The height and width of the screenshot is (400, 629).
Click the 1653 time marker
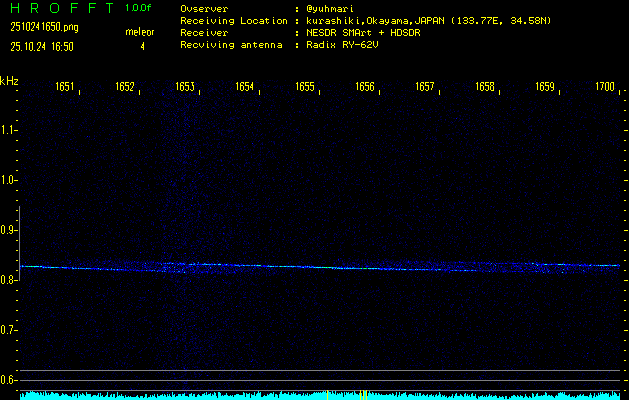pos(185,87)
